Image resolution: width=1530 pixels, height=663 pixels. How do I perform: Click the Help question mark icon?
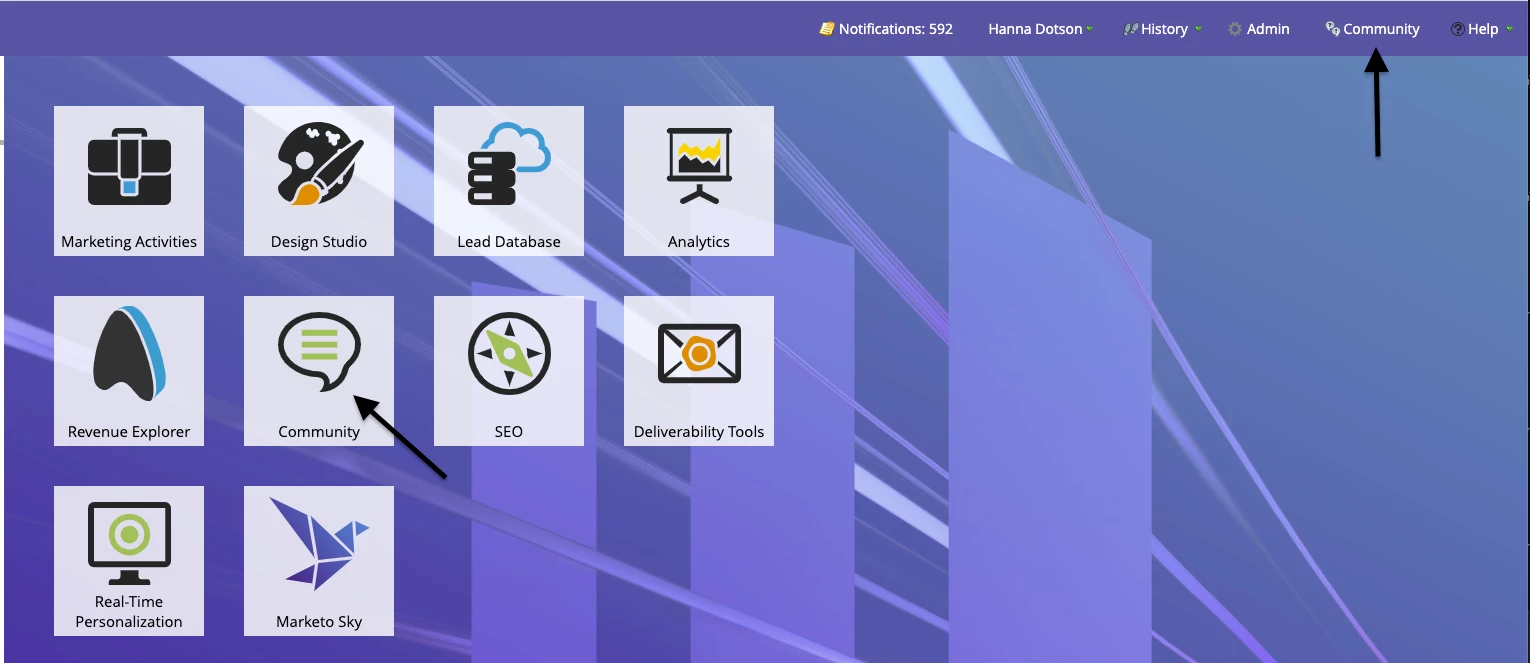[x=1457, y=29]
